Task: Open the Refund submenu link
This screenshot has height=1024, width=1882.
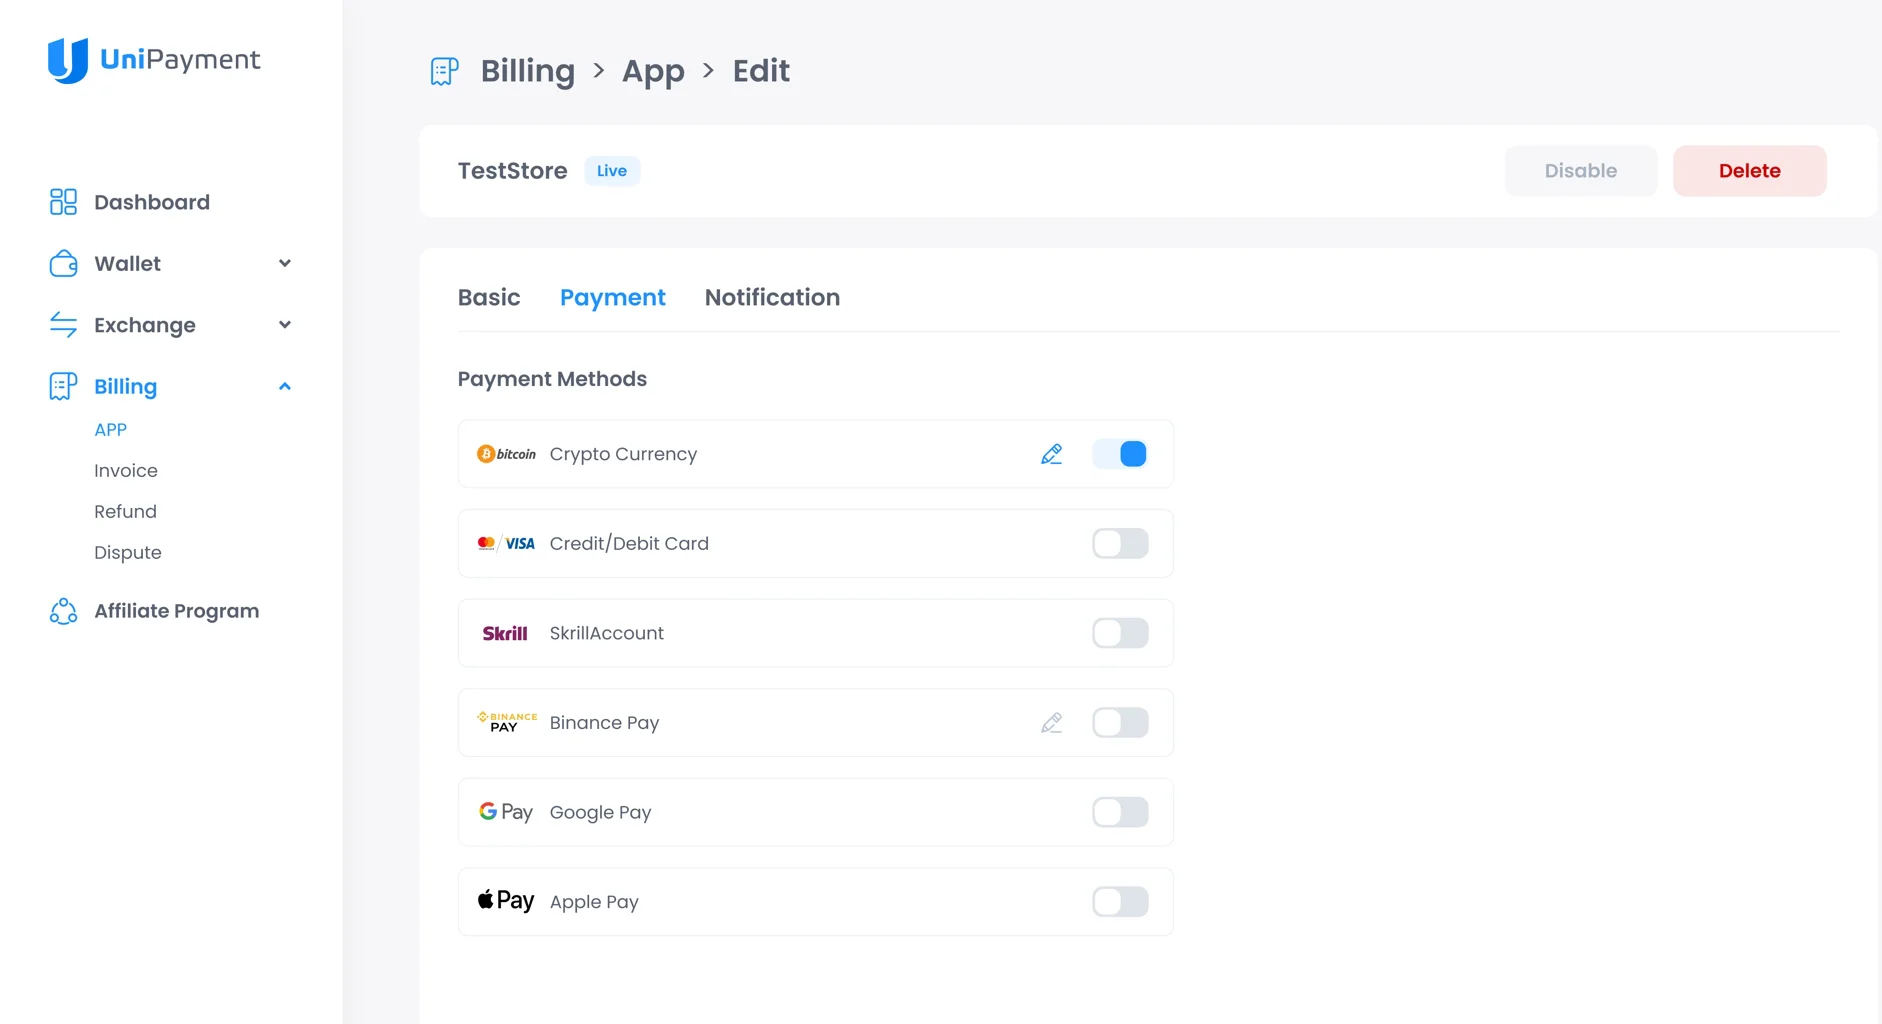Action: [125, 512]
